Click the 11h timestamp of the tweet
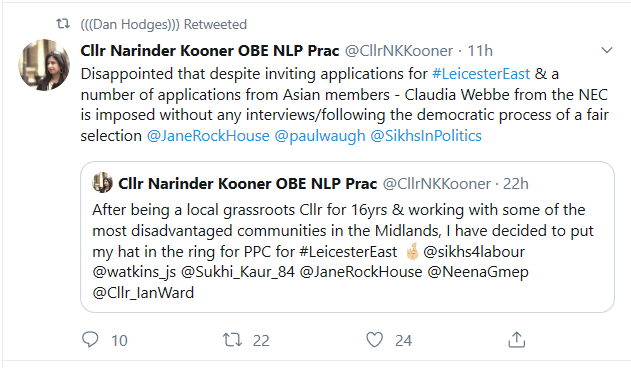 480,51
